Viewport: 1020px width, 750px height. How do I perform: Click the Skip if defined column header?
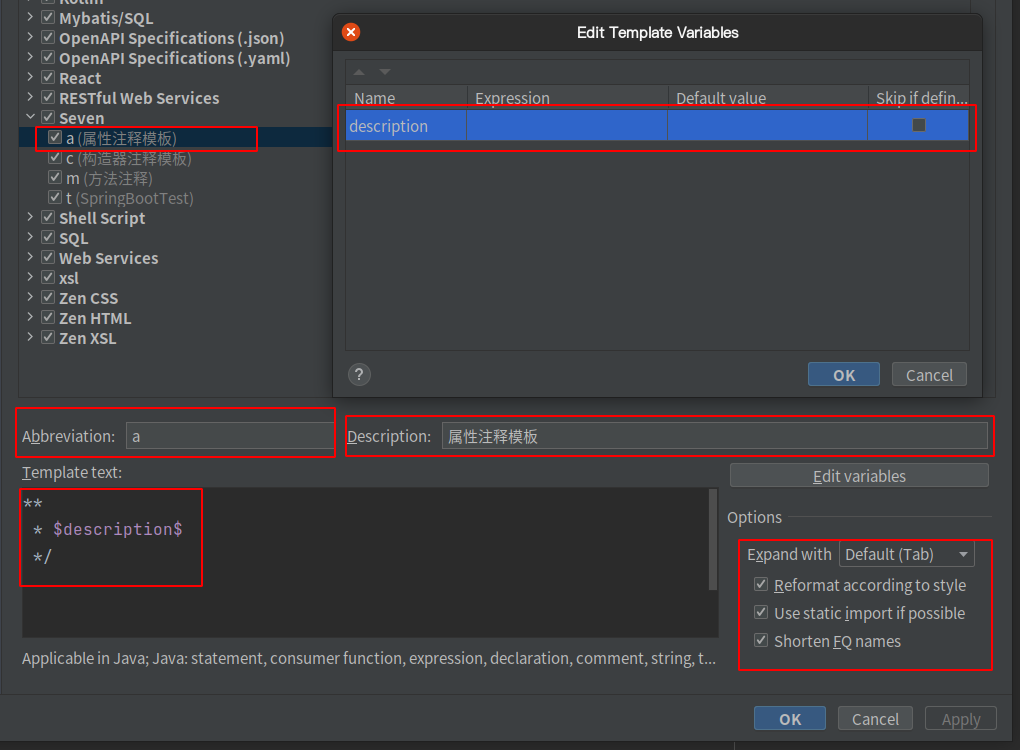(919, 98)
